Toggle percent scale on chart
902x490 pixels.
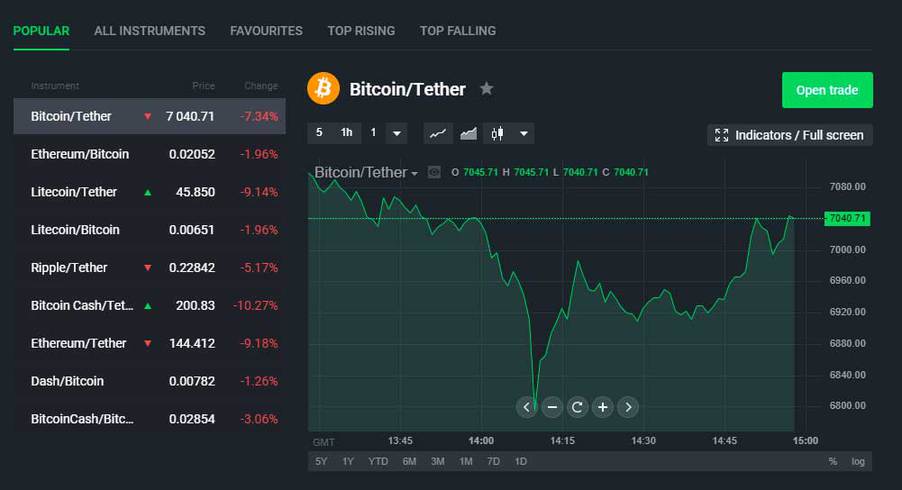[832, 461]
